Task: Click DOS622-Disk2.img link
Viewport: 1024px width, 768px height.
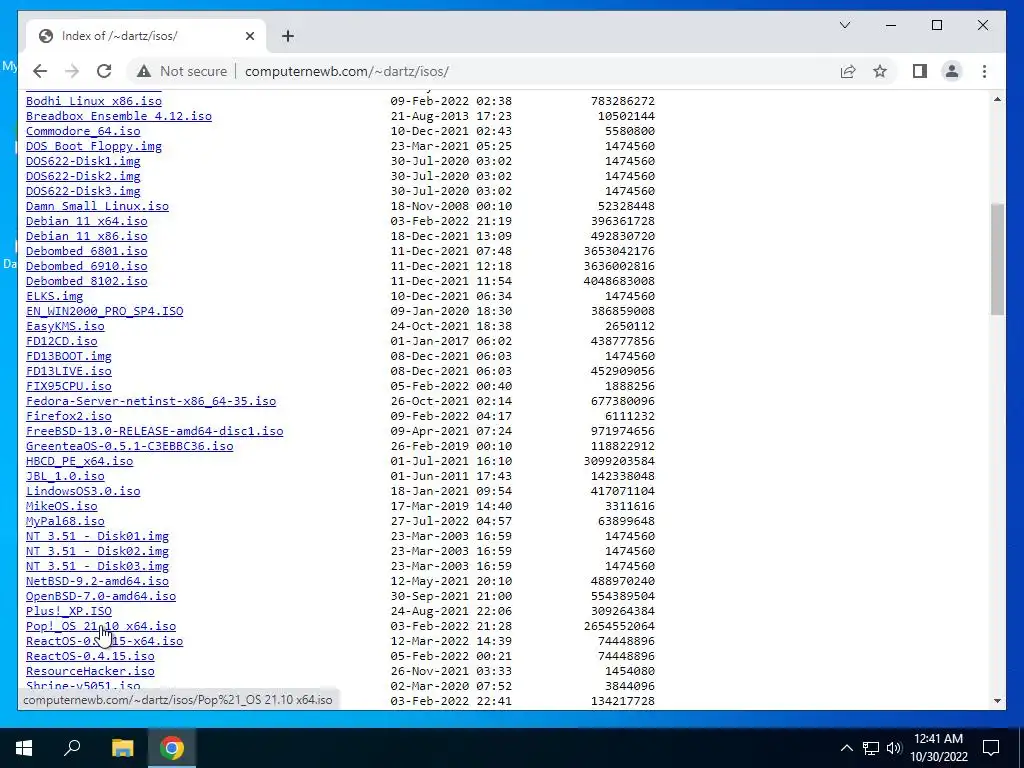Action: pyautogui.click(x=83, y=176)
